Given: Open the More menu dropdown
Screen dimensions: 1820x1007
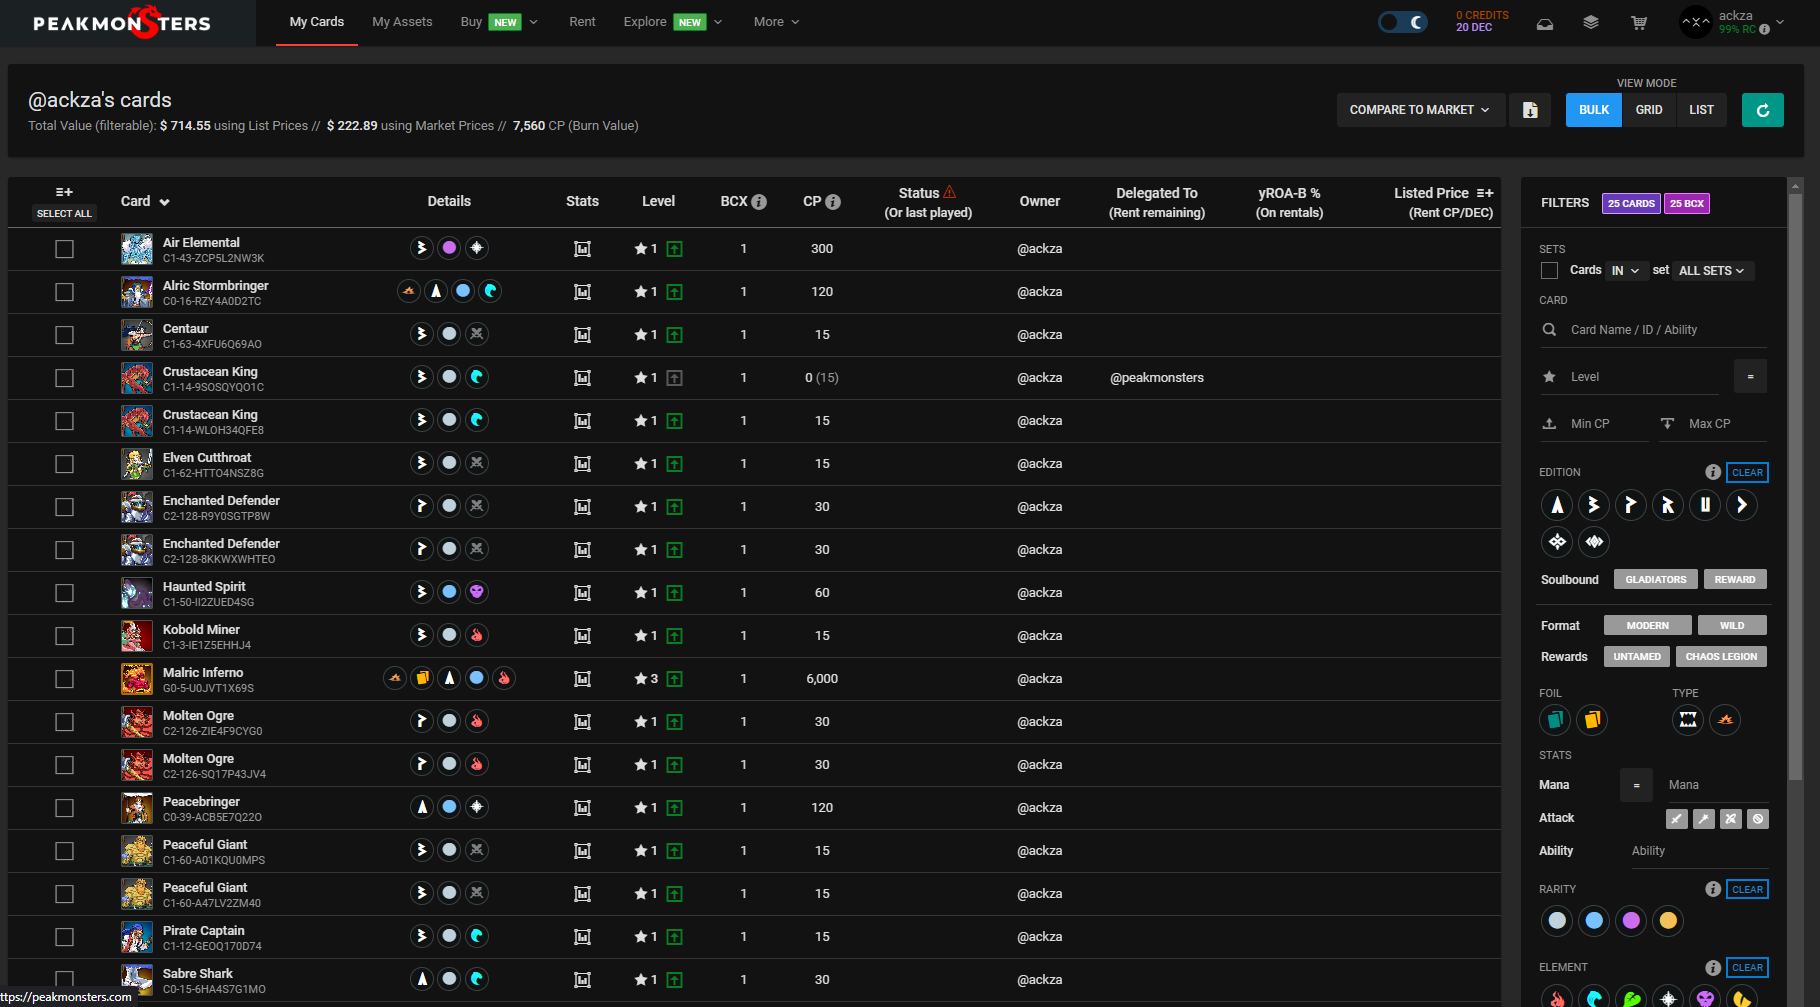Looking at the screenshot, I should [776, 22].
